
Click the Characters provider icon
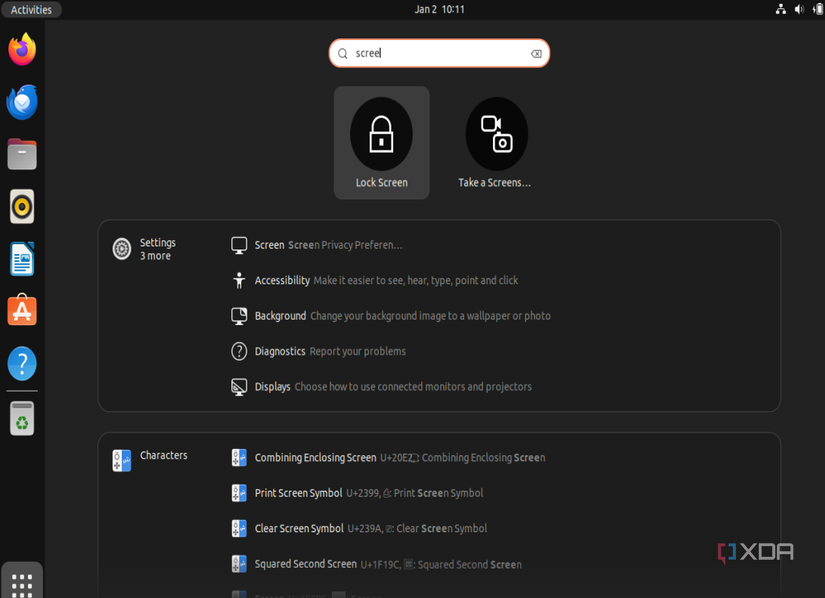pos(122,461)
